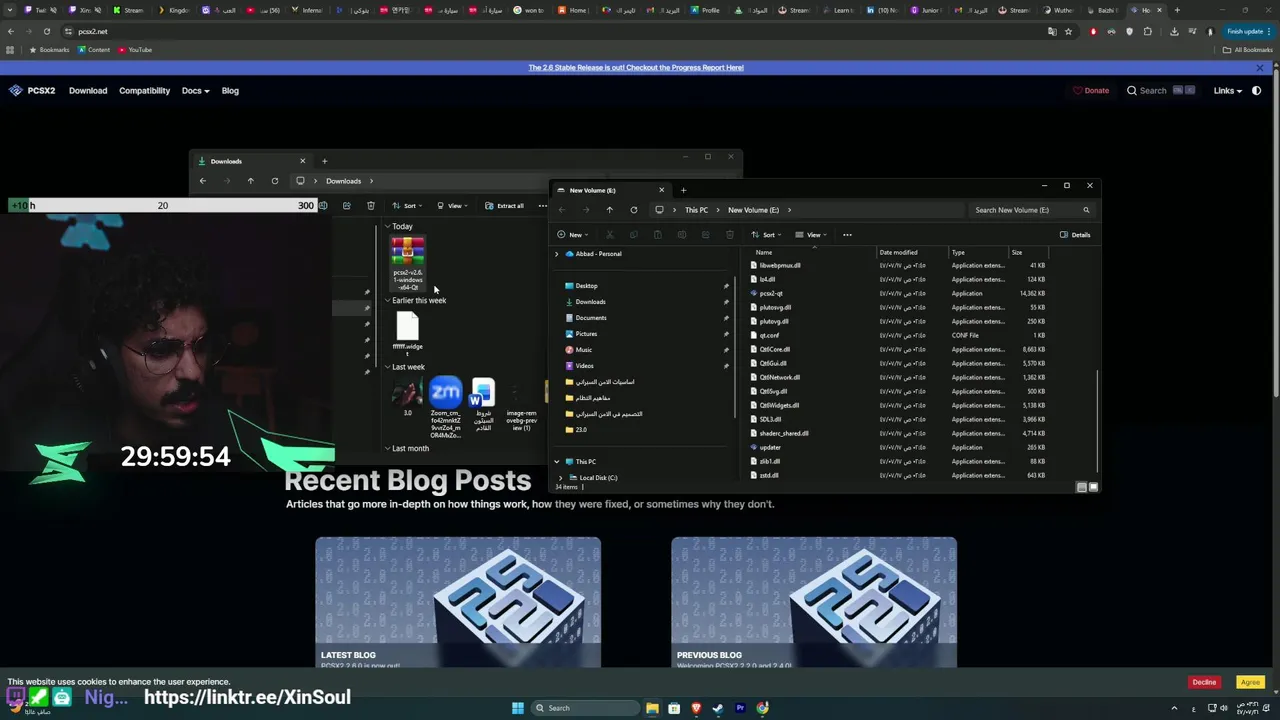Collapse the Earlier this week group

388,301
